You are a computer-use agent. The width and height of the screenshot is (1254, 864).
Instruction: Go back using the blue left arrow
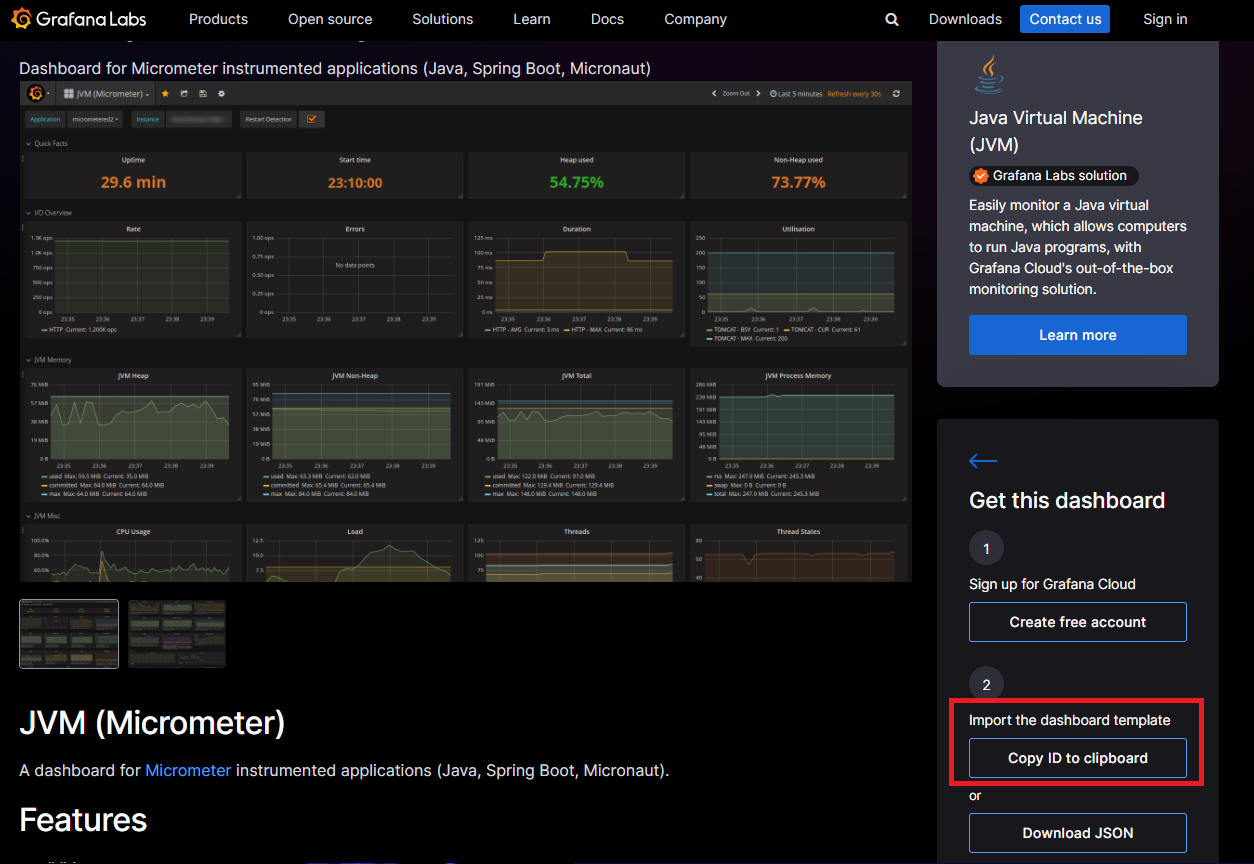(x=983, y=461)
